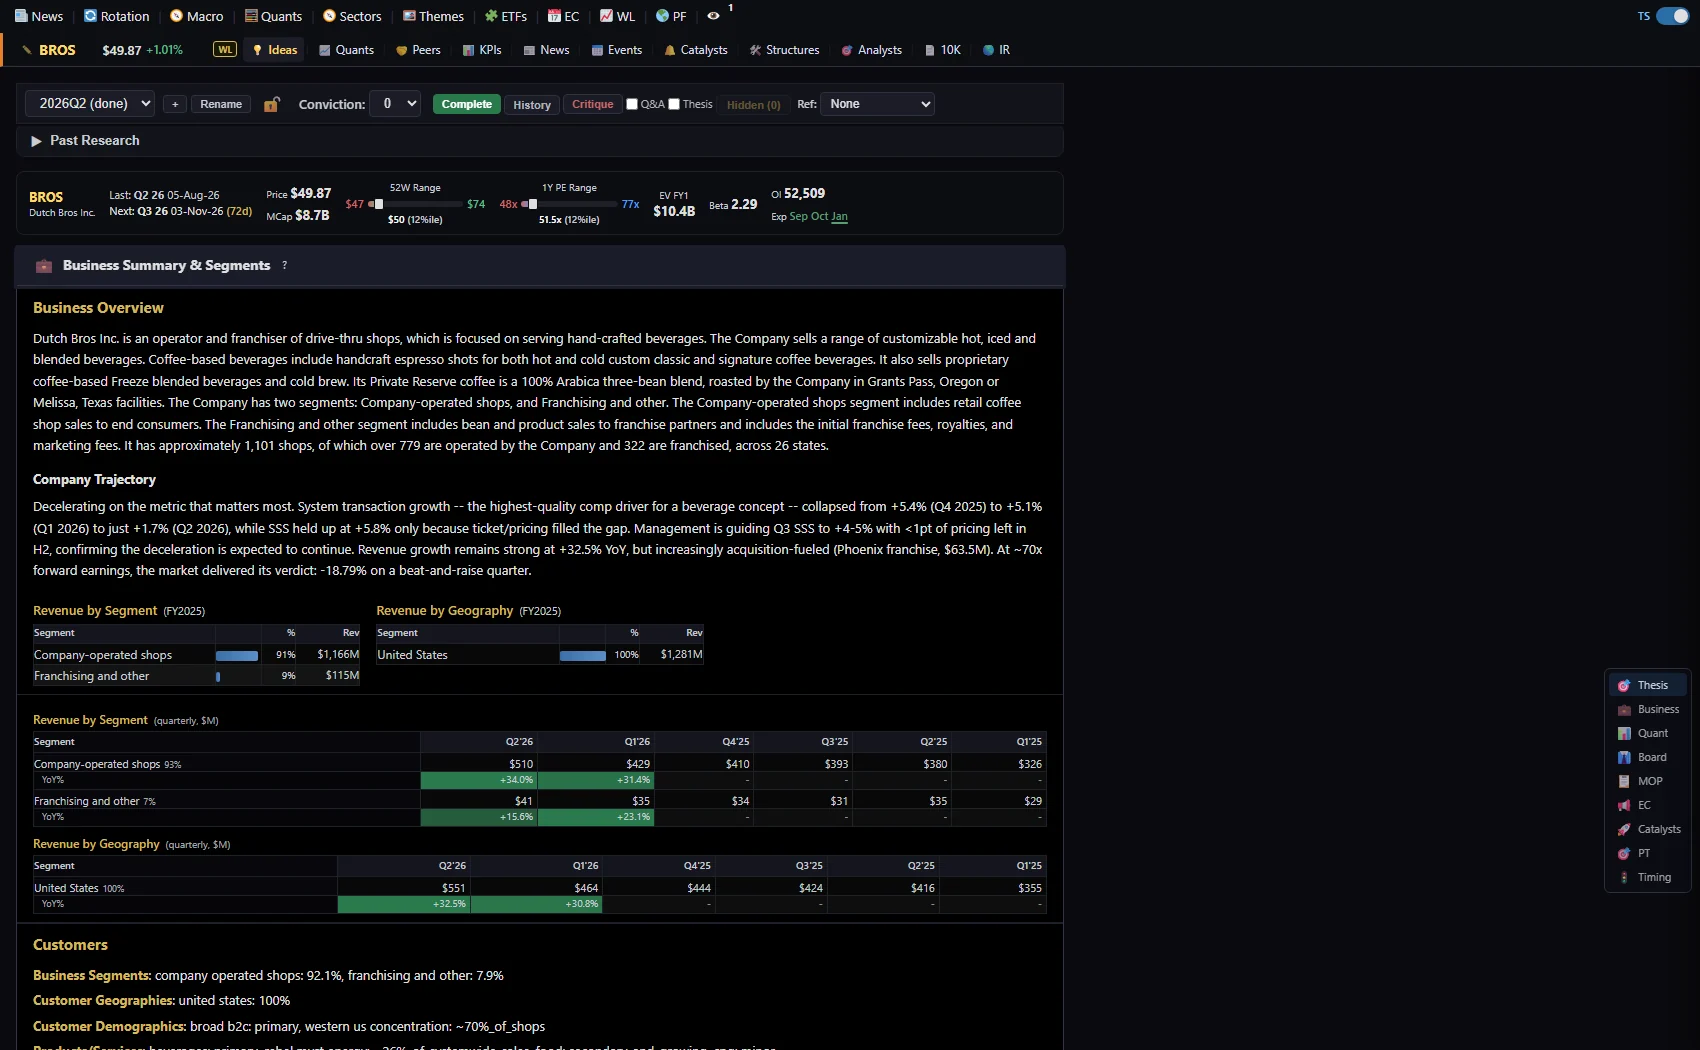Image resolution: width=1700 pixels, height=1050 pixels.
Task: Open the 2026Q2 (done) period dropdown
Action: pyautogui.click(x=89, y=103)
